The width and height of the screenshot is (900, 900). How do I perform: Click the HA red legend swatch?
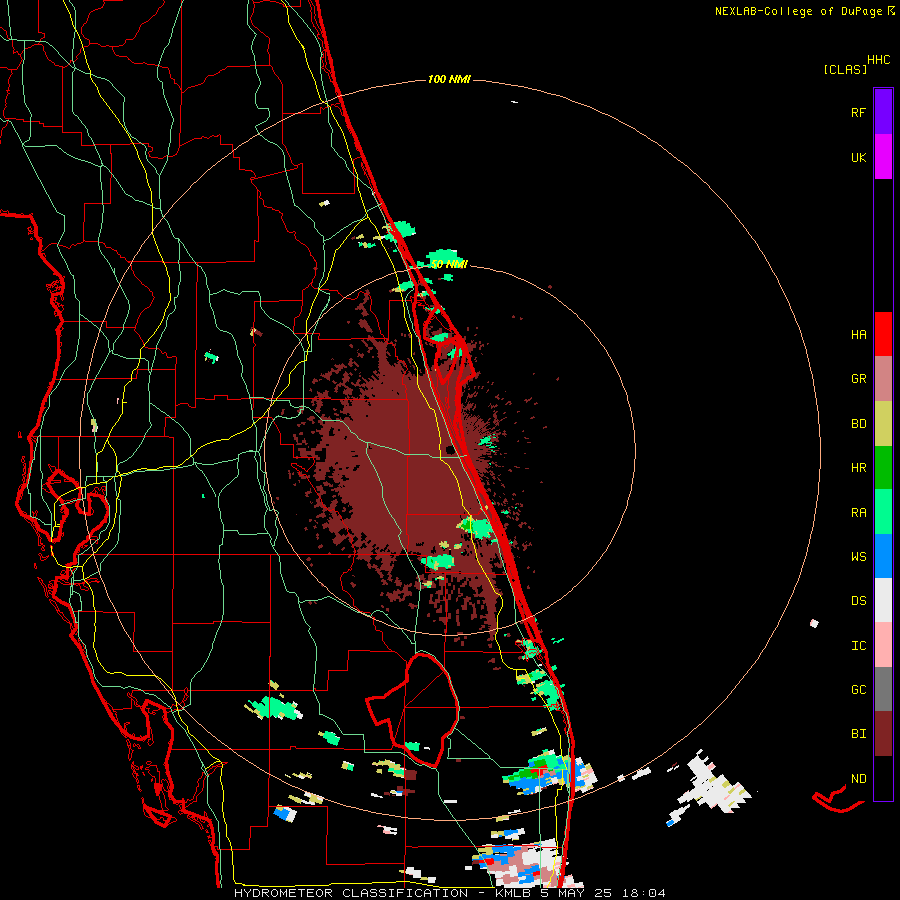(883, 334)
